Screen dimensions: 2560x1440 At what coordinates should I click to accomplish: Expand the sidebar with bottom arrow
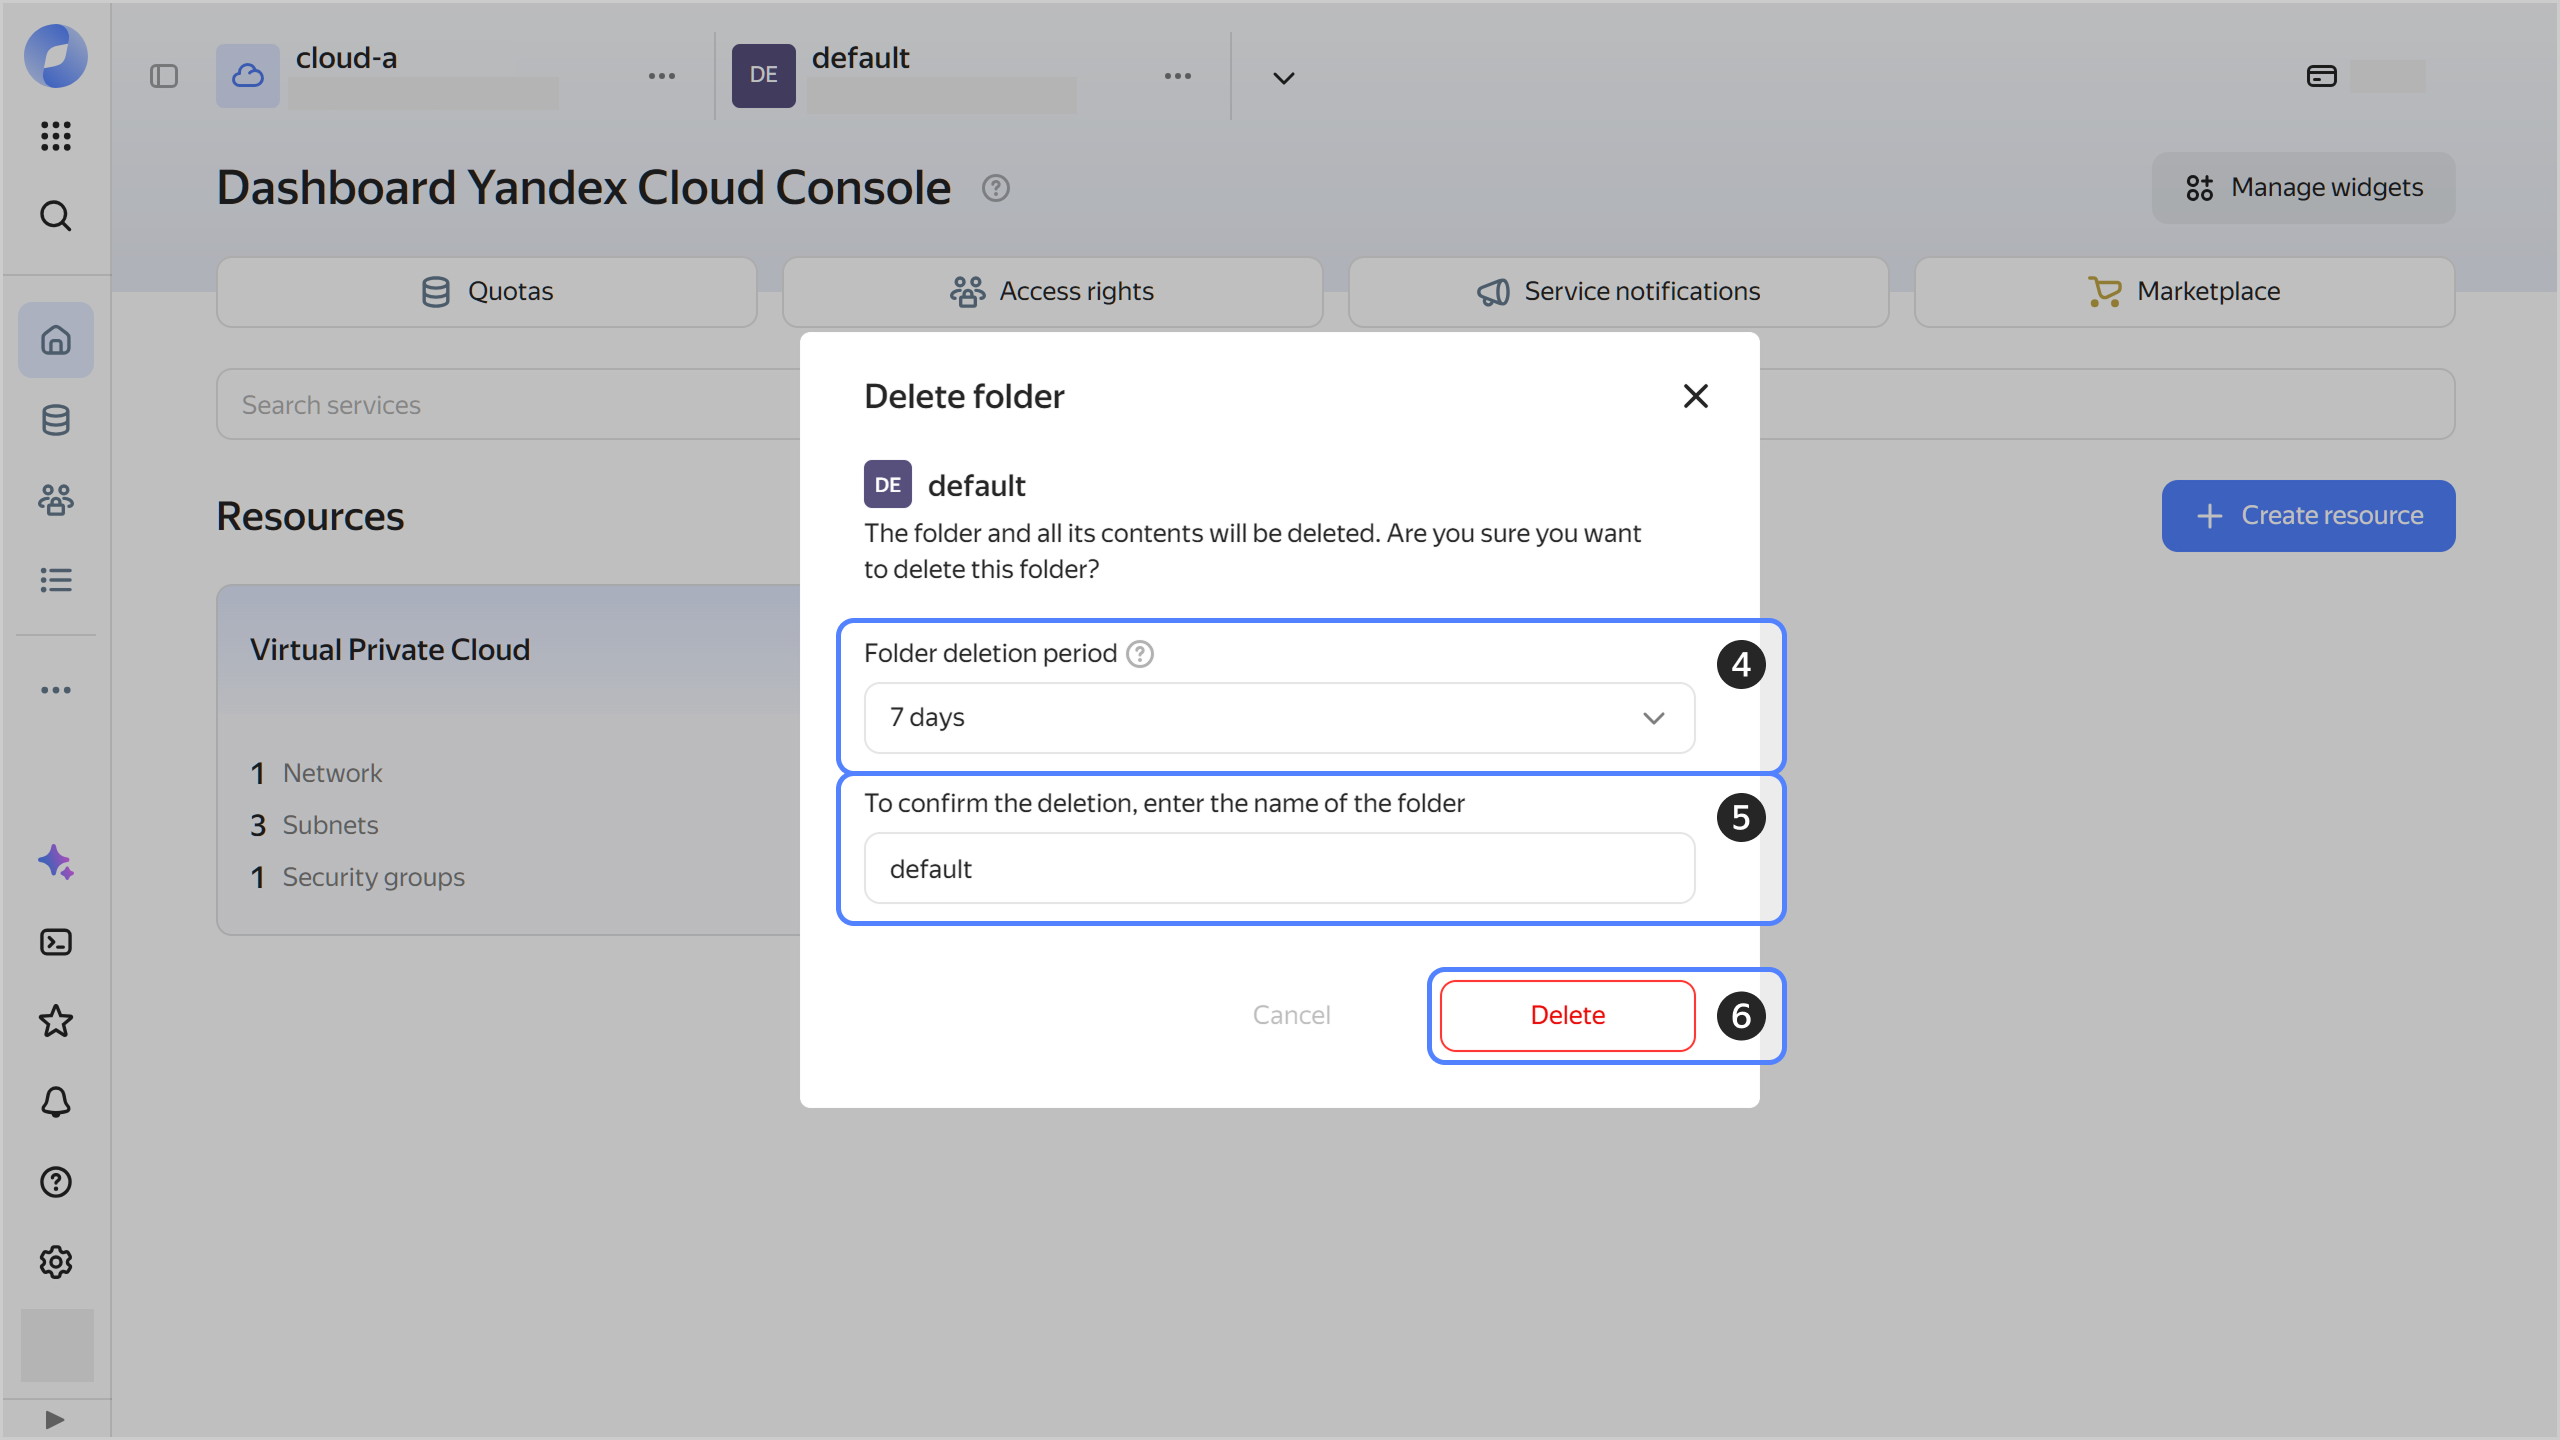click(55, 1420)
